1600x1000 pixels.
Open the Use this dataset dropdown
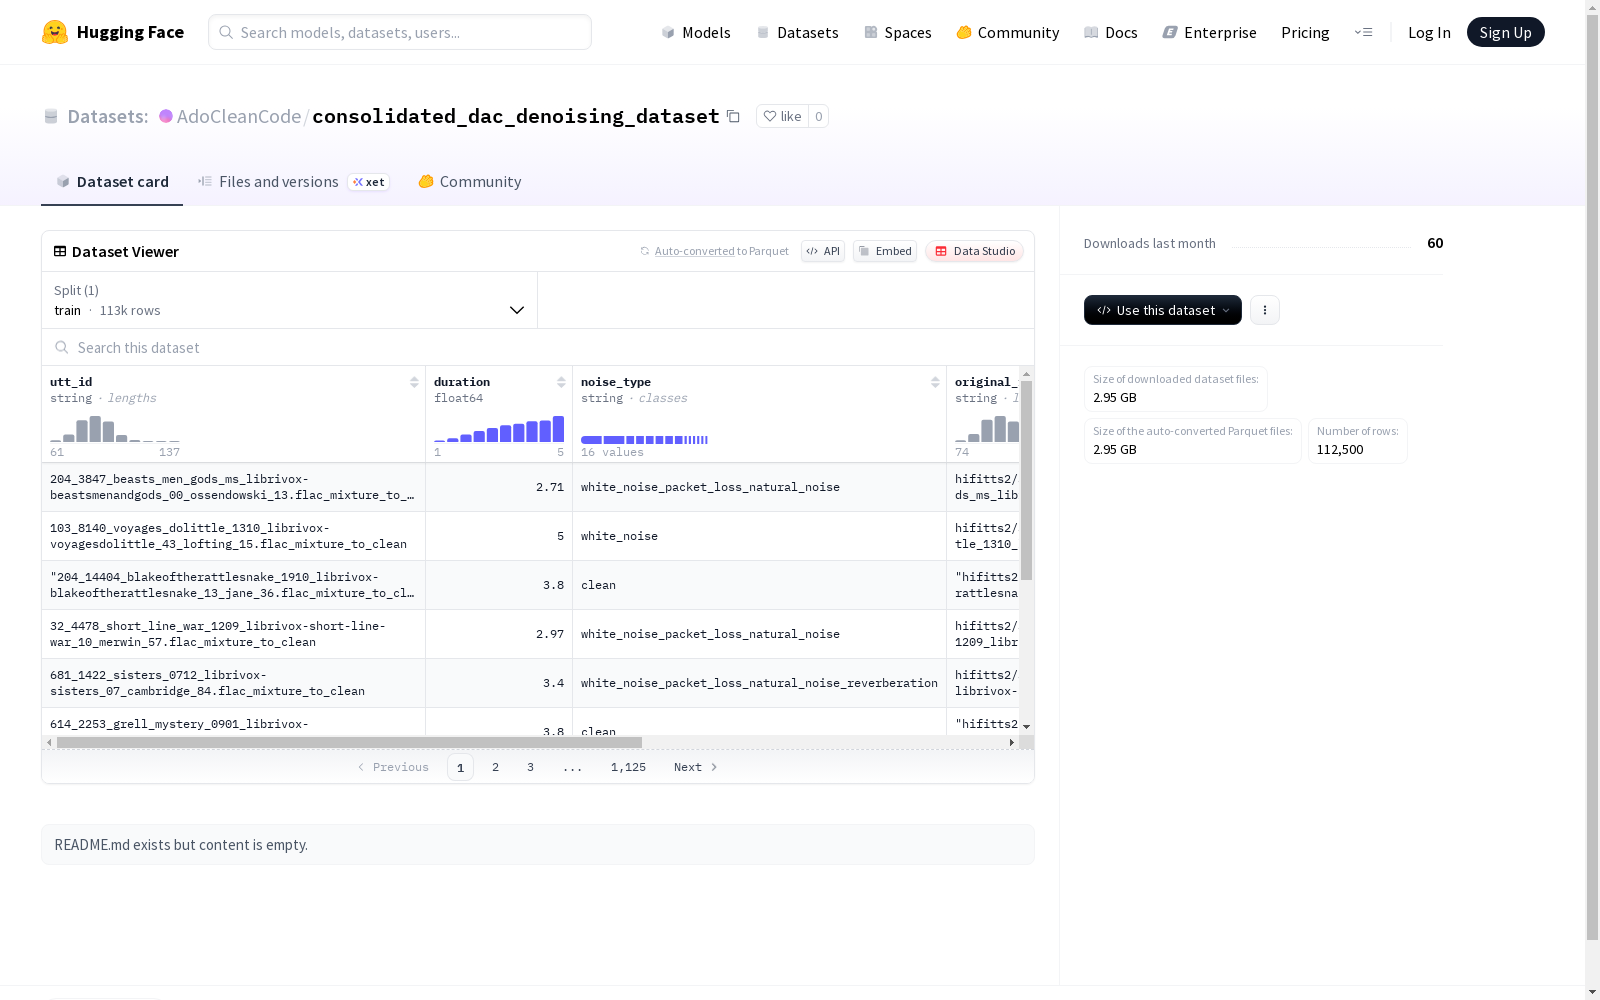1163,310
